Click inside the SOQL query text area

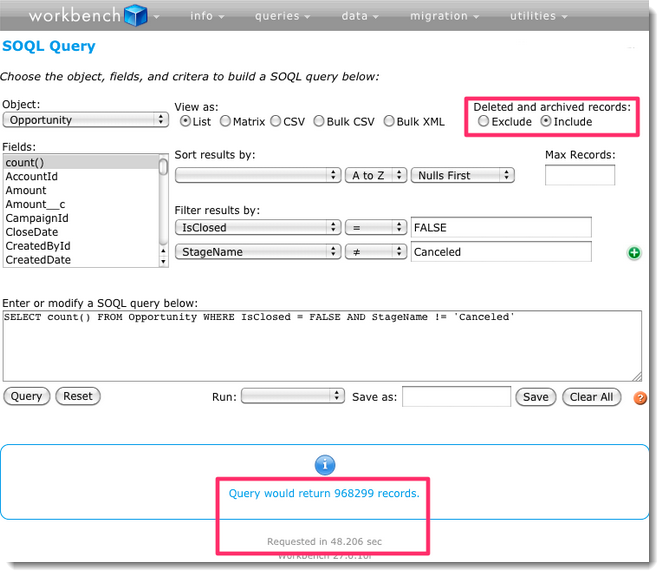point(322,346)
